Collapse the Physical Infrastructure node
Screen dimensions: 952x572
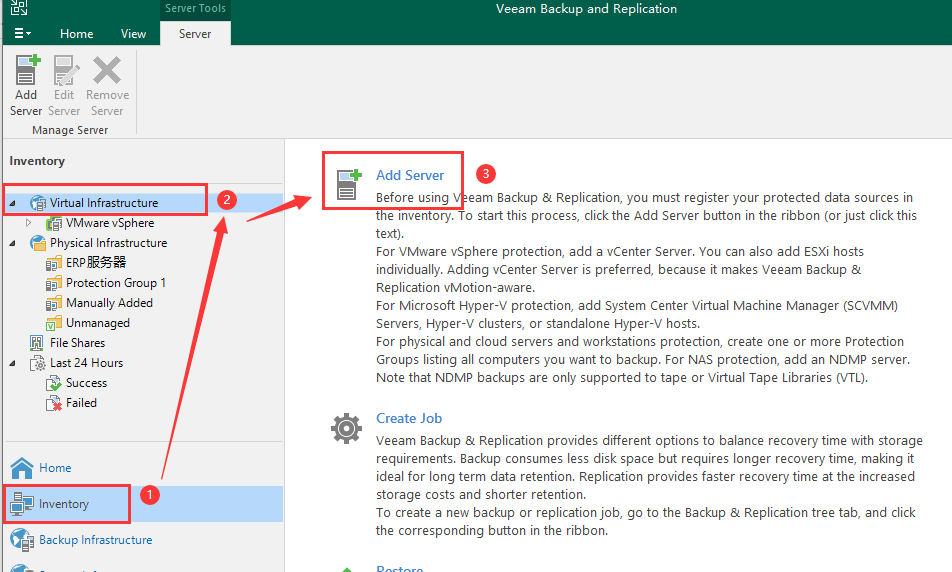click(x=12, y=243)
